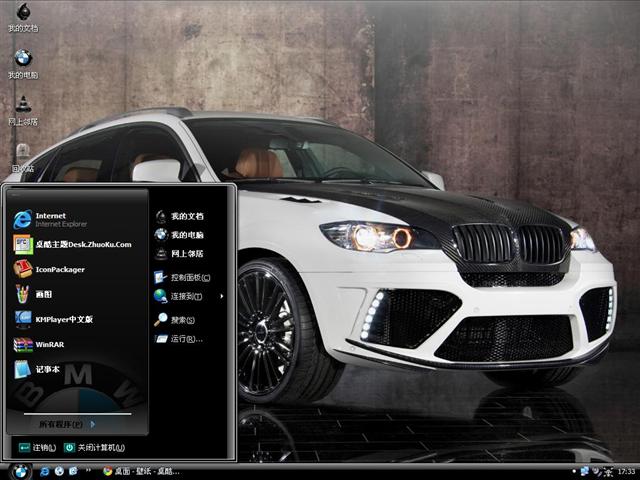Launch IconPackager from the Start menu
Image resolution: width=640 pixels, height=480 pixels.
pyautogui.click(x=59, y=269)
